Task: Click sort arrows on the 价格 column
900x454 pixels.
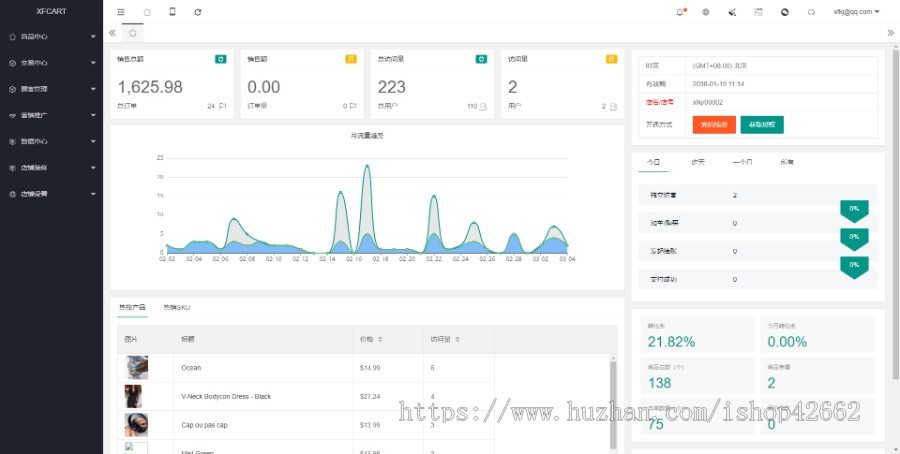Action: coord(380,339)
